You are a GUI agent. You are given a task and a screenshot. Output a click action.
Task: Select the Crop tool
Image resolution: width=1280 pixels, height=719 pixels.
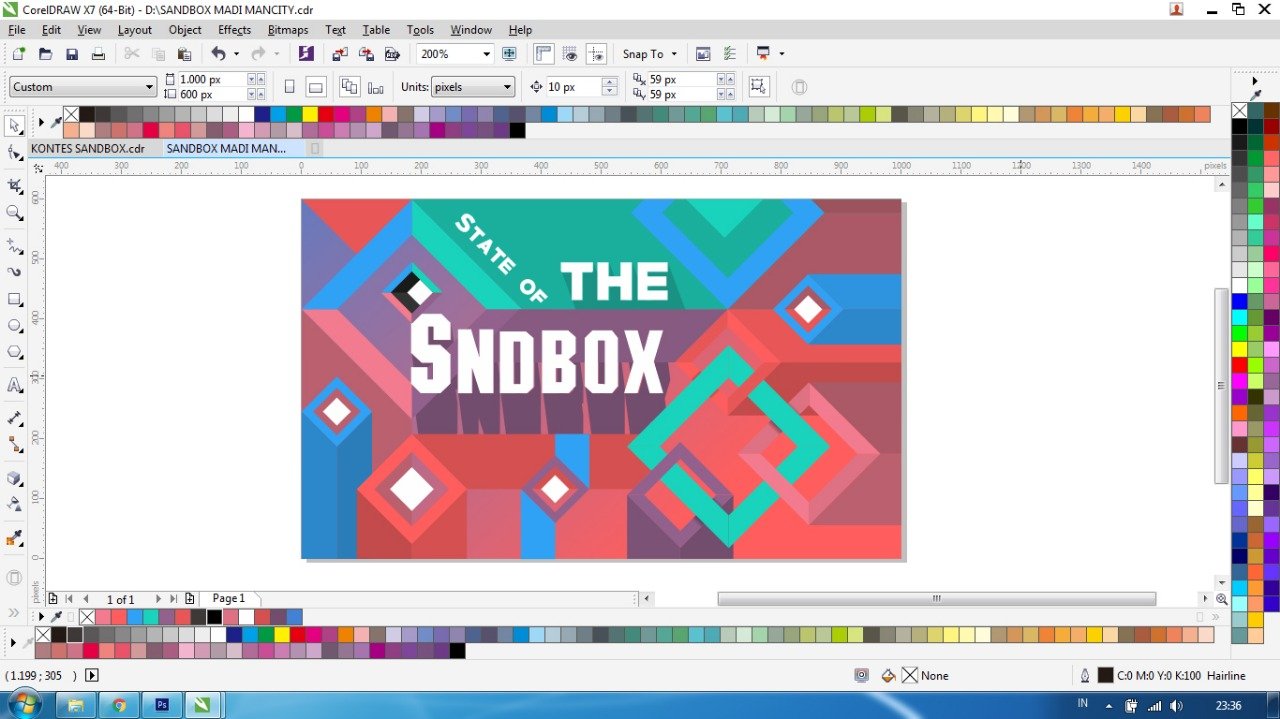coord(14,186)
